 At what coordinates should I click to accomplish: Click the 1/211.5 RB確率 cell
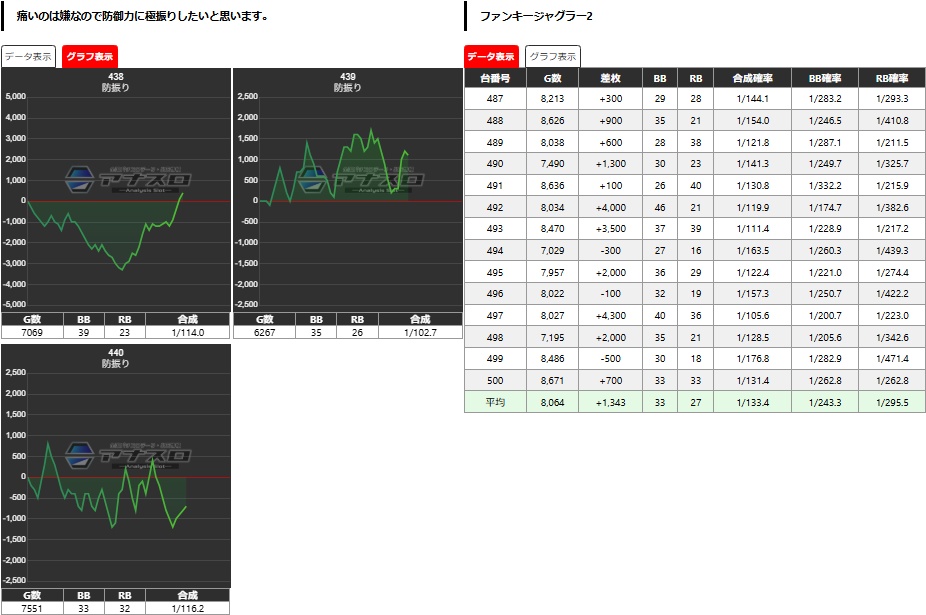(x=892, y=142)
